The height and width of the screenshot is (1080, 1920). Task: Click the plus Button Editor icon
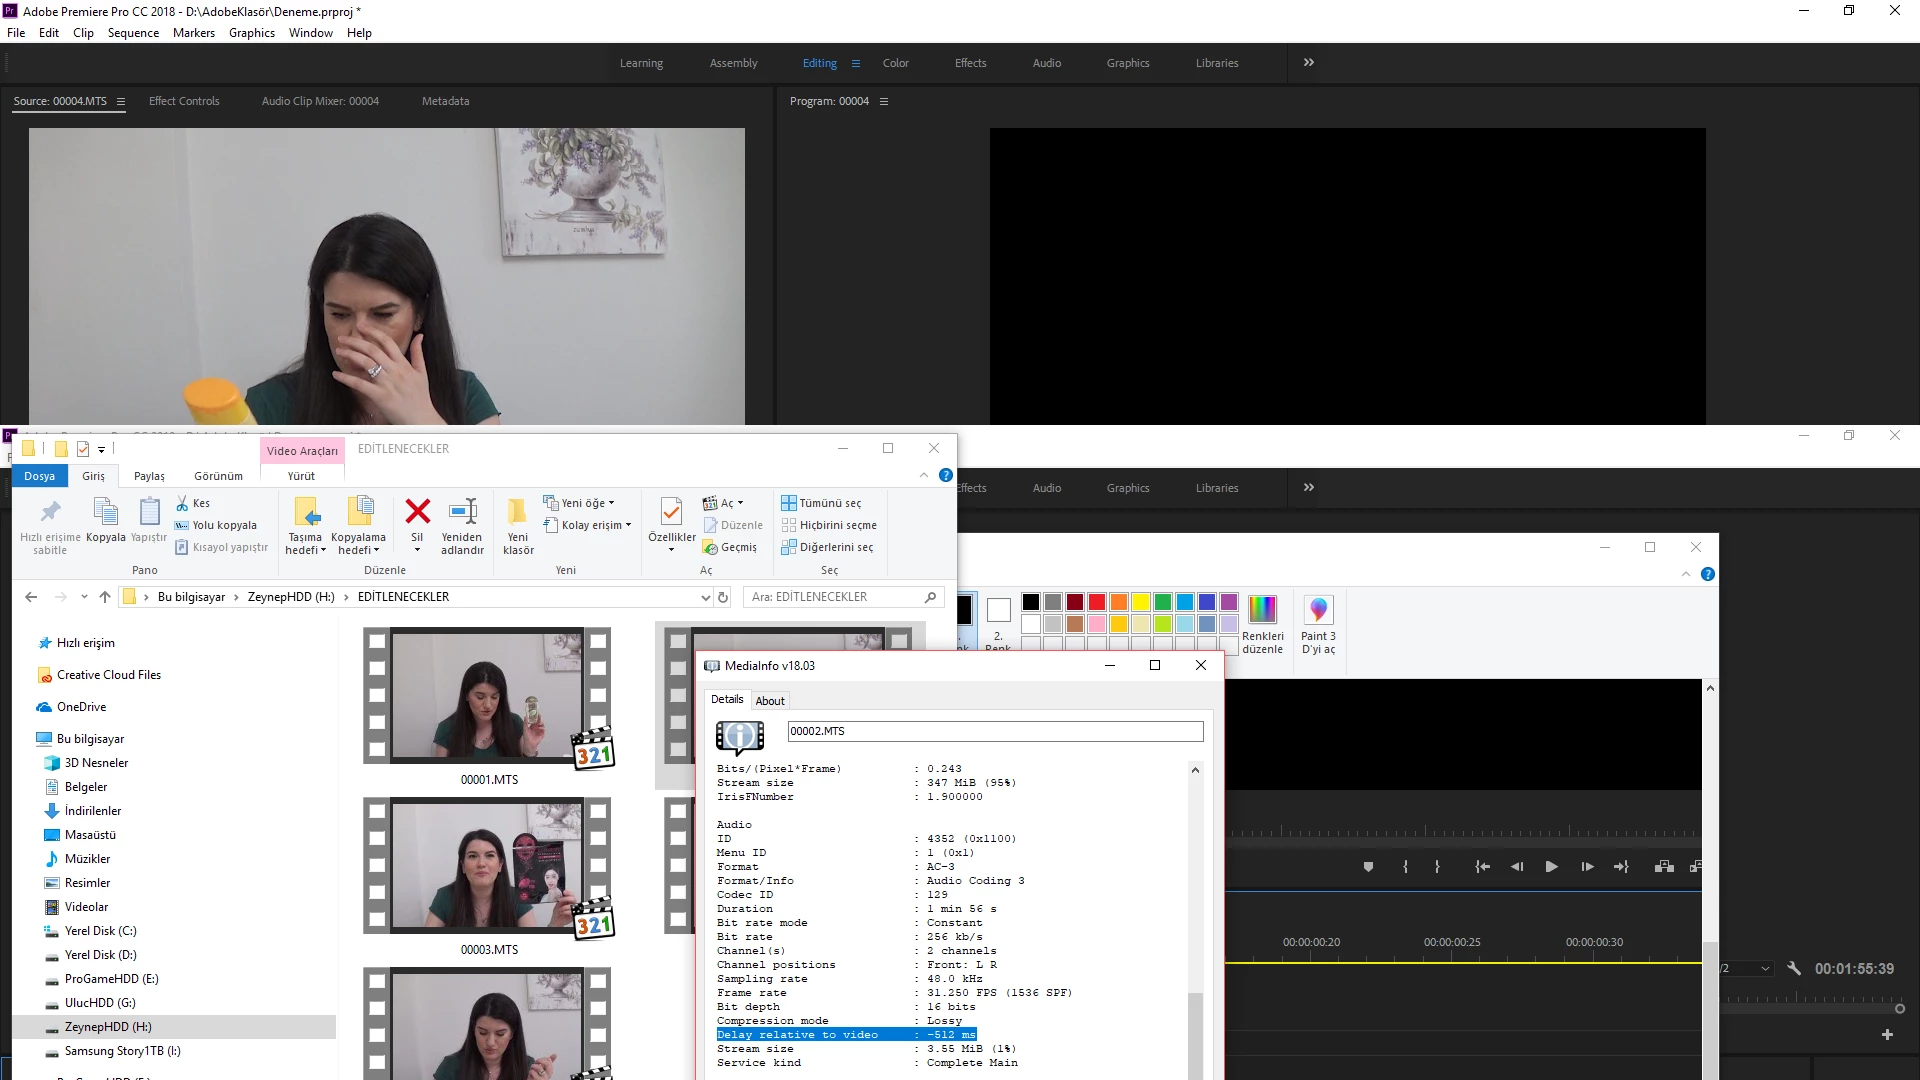pos(1887,1035)
